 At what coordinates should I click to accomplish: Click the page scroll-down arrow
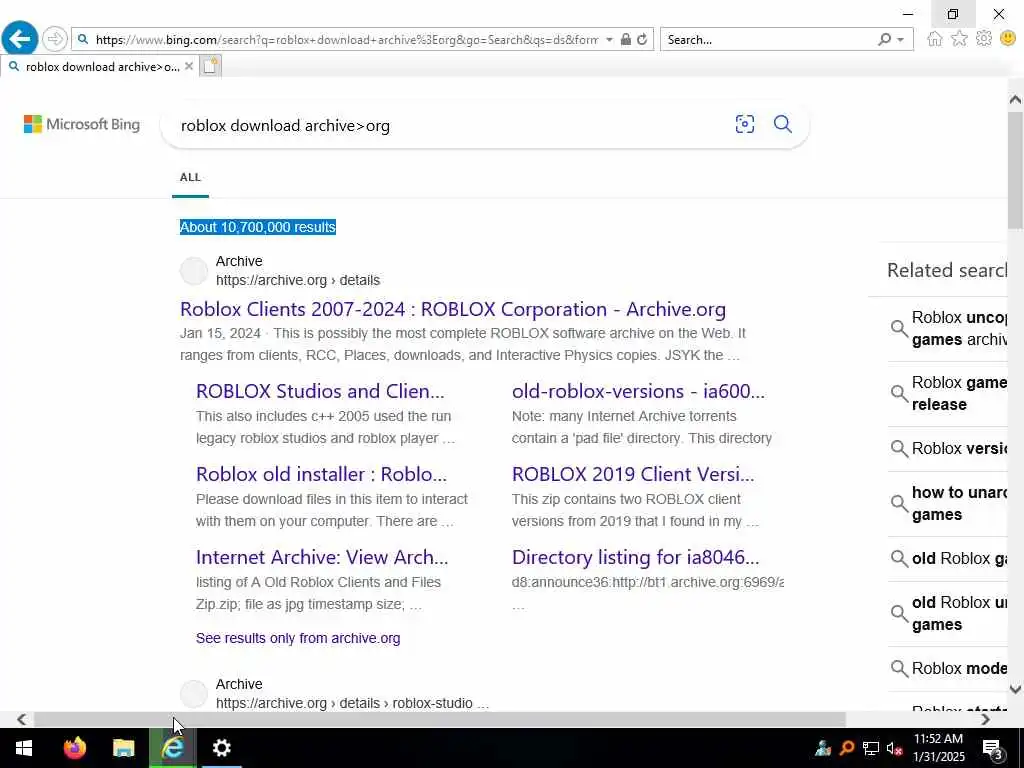click(x=1016, y=689)
